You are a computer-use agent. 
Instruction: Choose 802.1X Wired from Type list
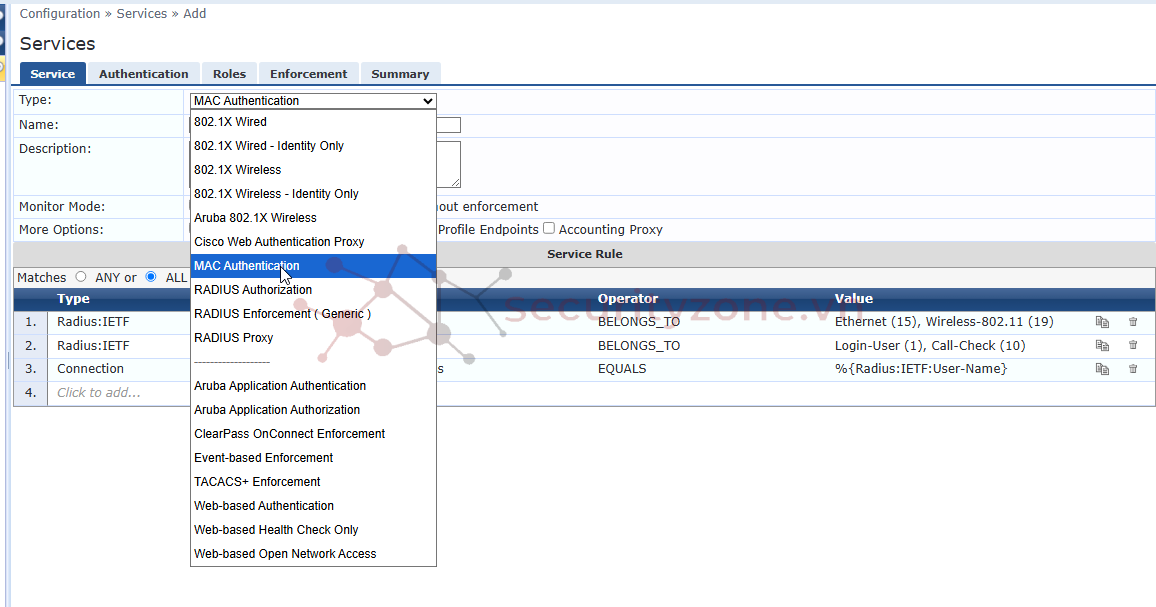click(x=230, y=122)
